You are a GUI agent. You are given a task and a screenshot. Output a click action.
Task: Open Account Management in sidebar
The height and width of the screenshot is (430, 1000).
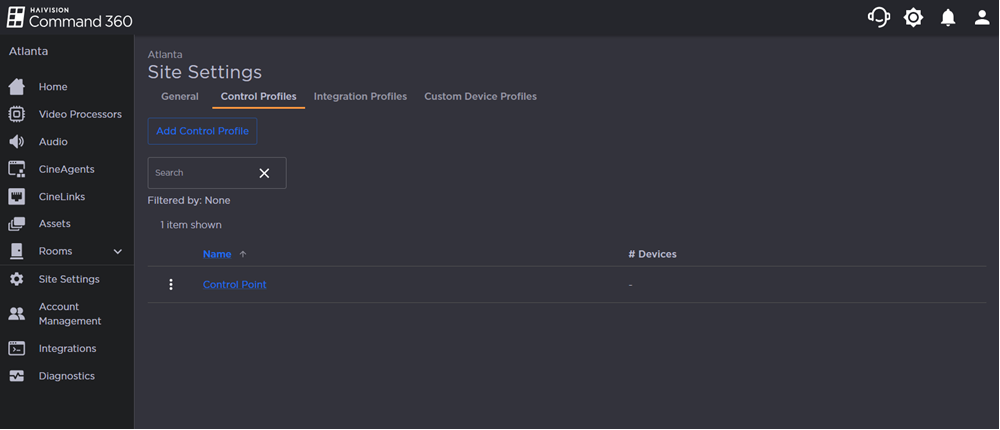70,314
